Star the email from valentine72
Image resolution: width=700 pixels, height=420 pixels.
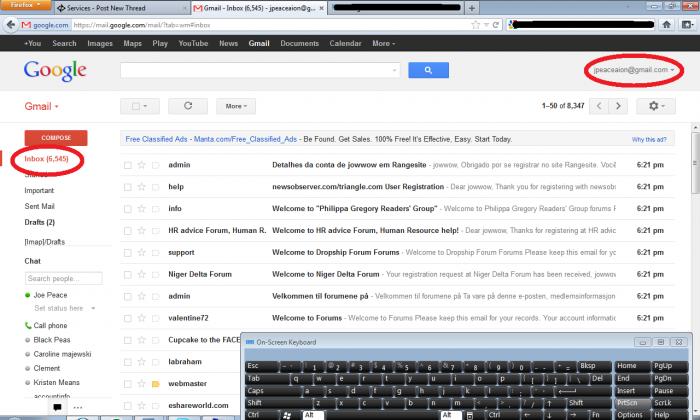[x=142, y=318]
